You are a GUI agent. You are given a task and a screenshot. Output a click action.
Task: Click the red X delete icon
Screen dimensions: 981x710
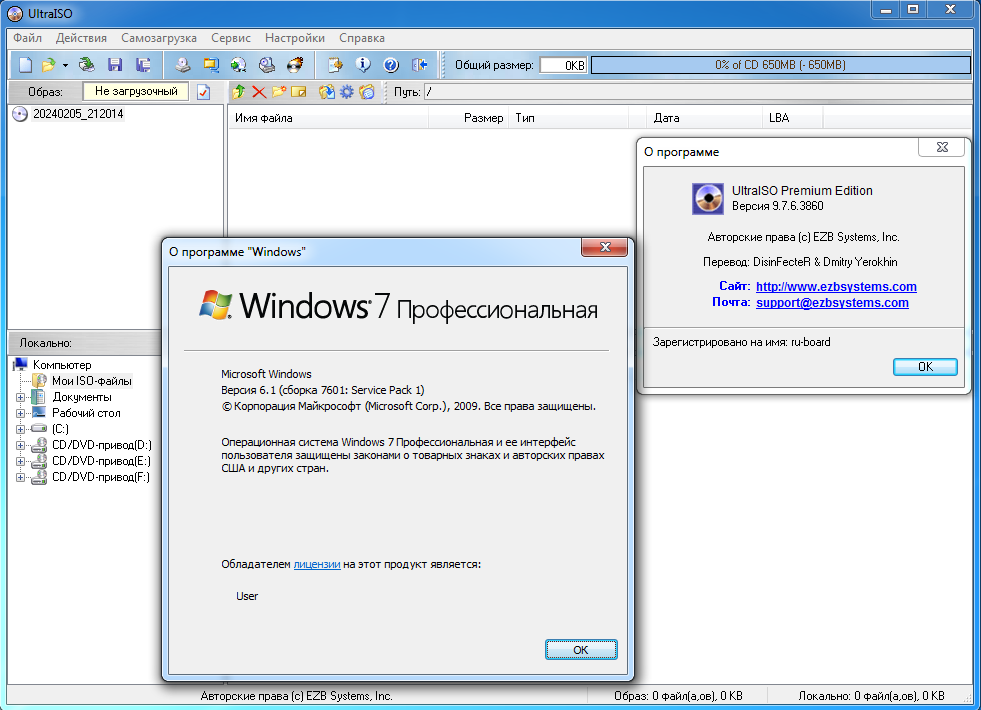(259, 92)
